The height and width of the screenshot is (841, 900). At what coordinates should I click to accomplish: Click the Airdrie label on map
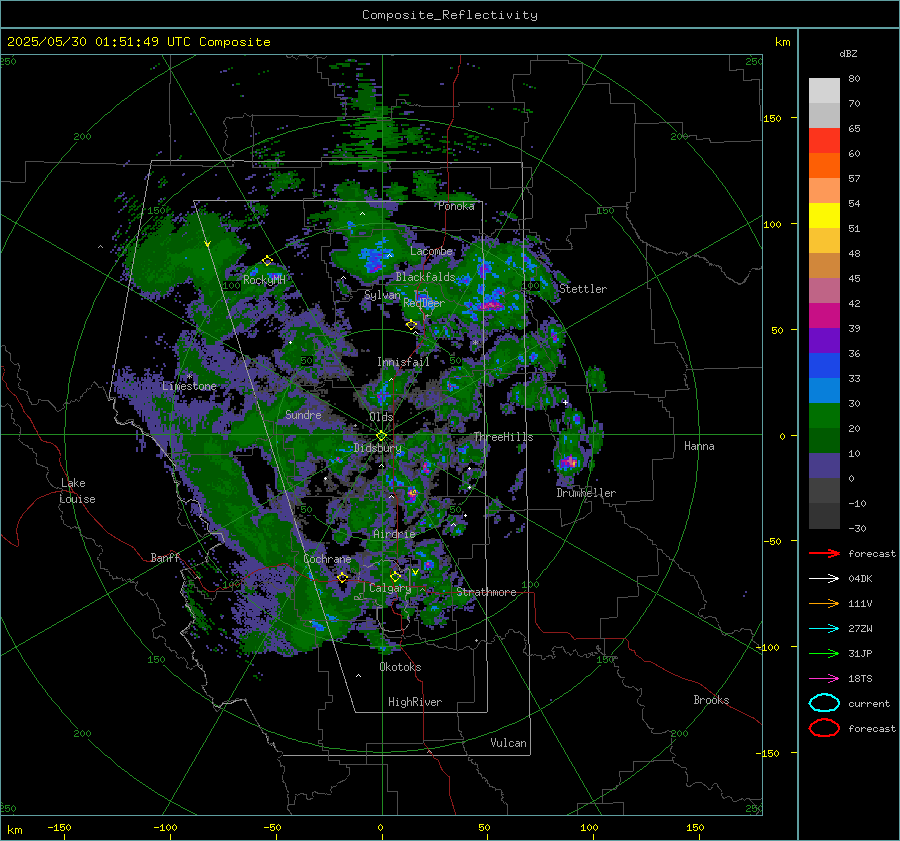[394, 534]
